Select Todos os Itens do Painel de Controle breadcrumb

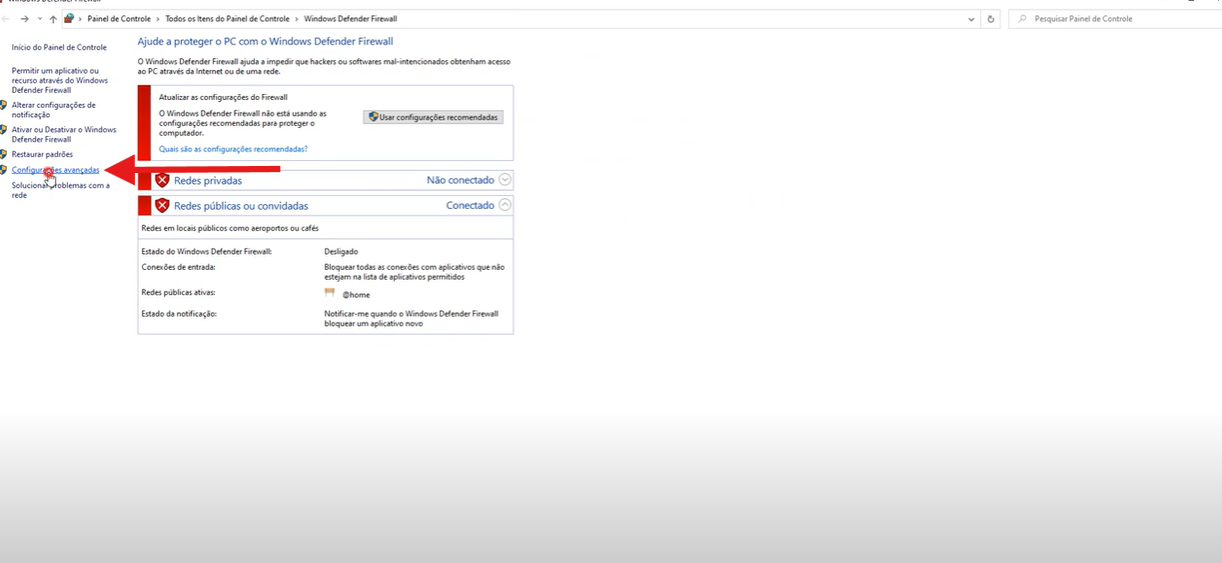click(227, 19)
